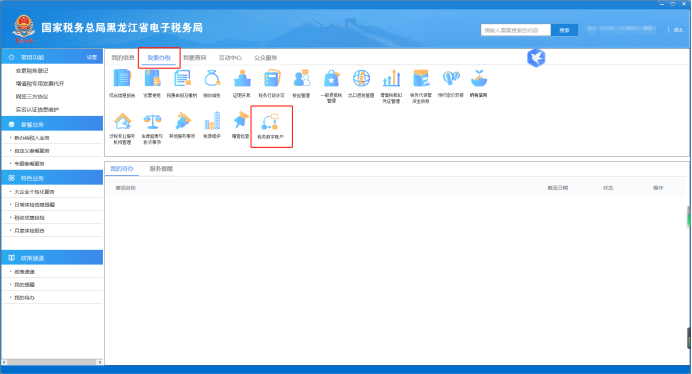Viewport: 692px width, 374px height.
Task: Open 税收优惠自检 sidebar item
Action: pos(29,217)
